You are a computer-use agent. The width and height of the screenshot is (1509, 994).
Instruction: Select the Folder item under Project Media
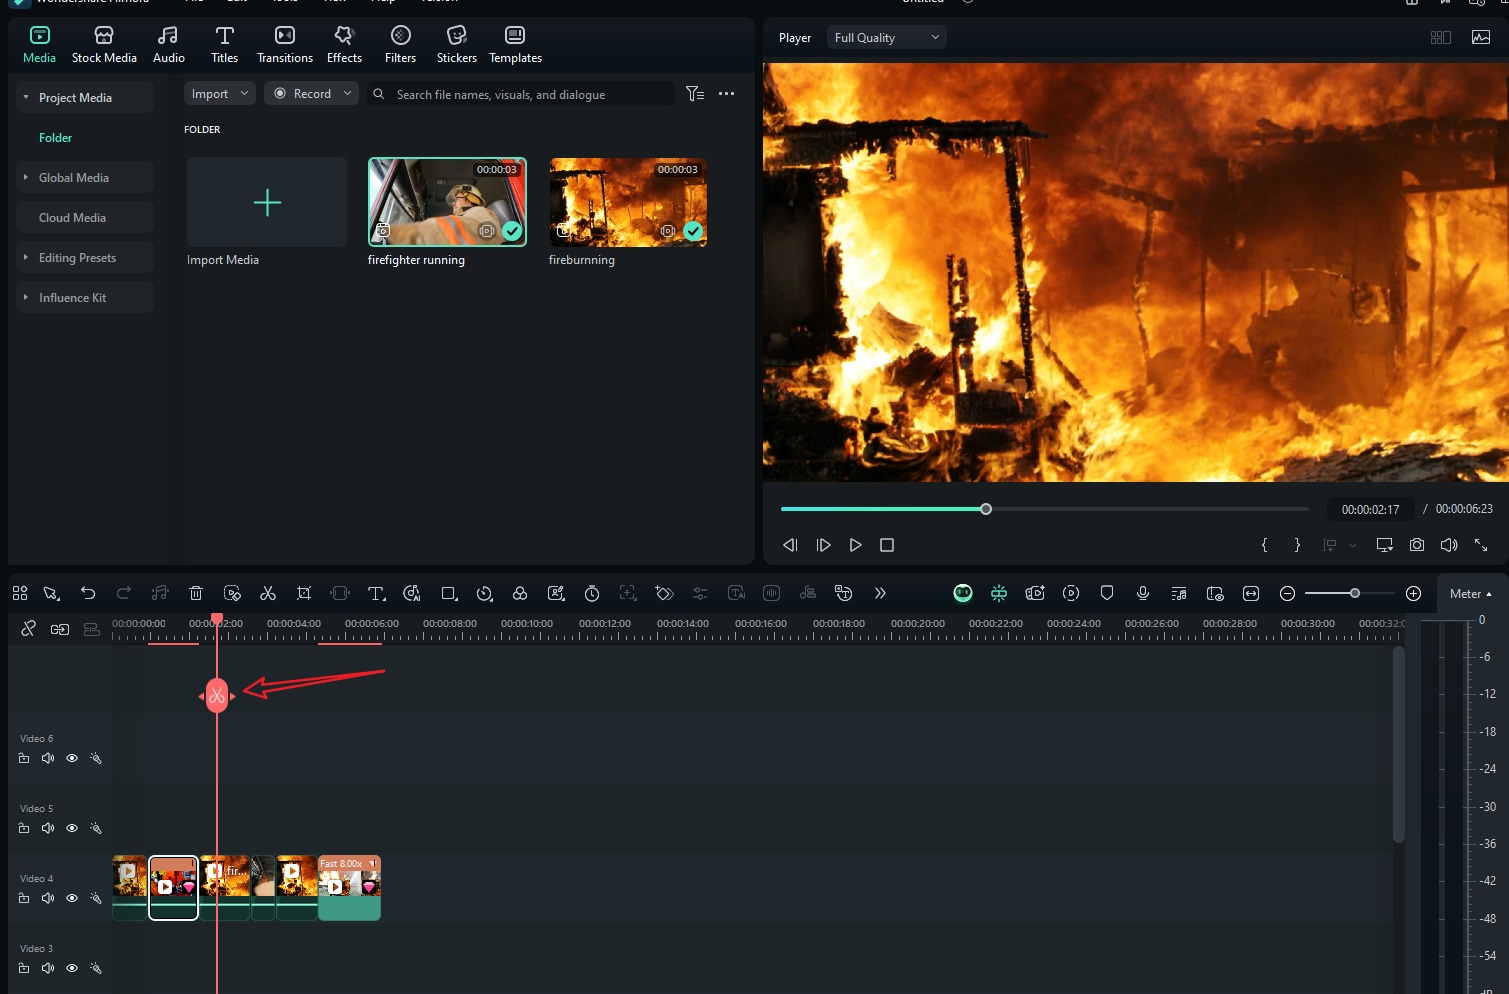(56, 138)
